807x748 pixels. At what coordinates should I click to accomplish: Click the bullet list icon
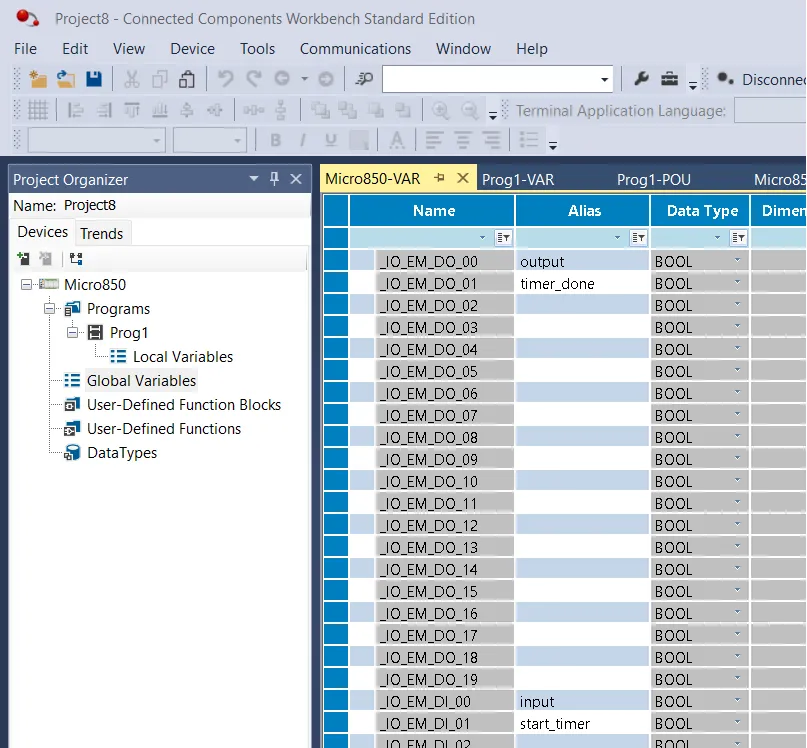529,140
